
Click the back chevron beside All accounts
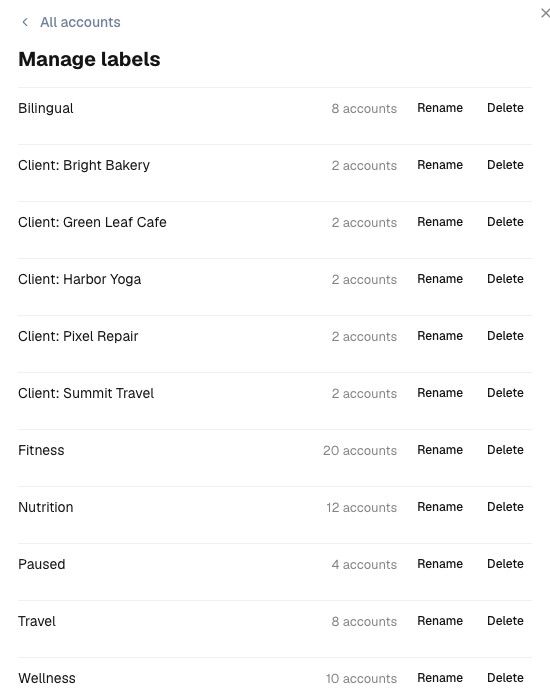point(25,22)
